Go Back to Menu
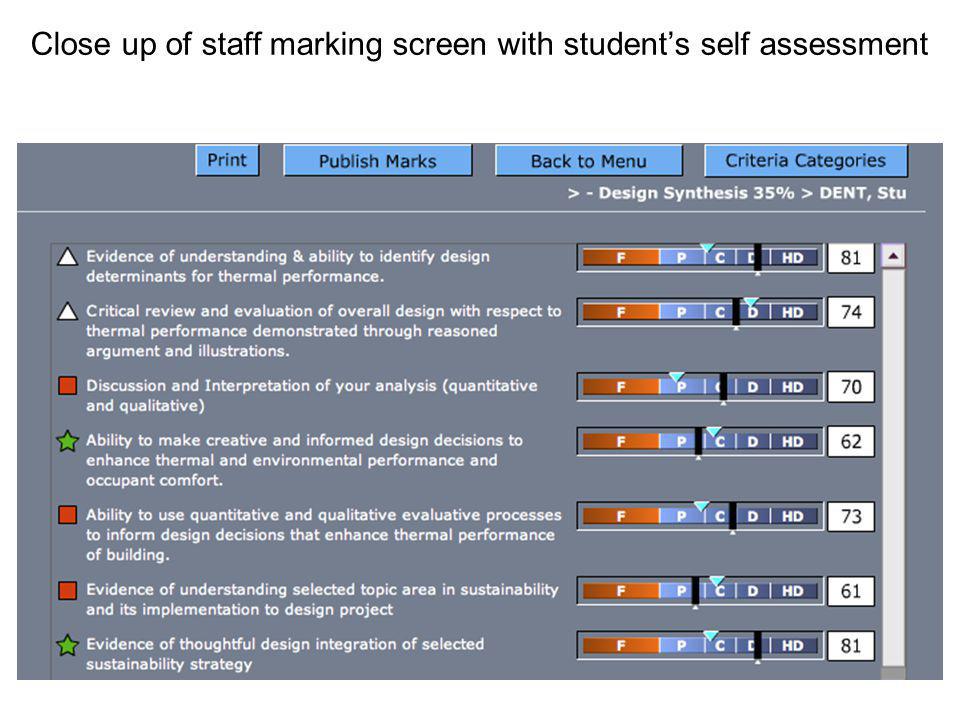This screenshot has height=720, width=960. (x=588, y=161)
